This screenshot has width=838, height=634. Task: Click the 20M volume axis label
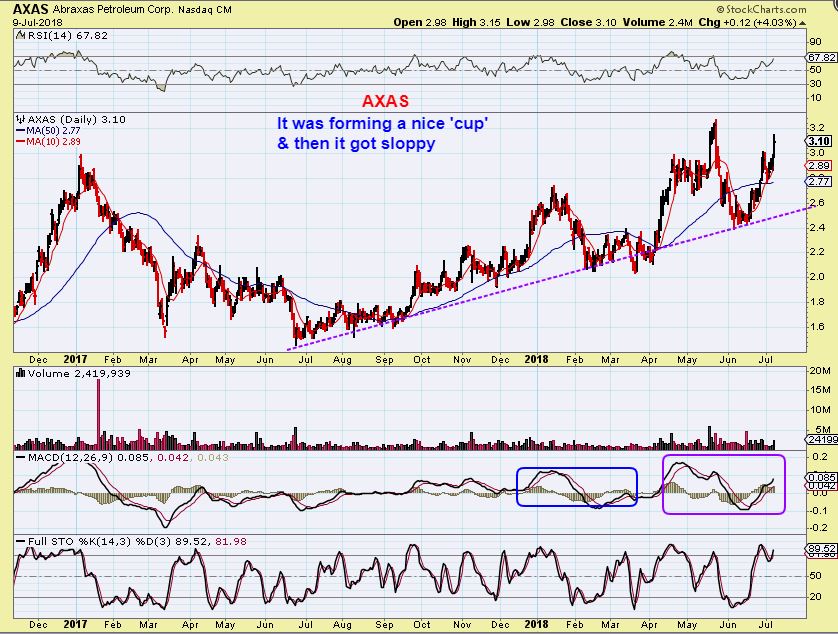(820, 371)
